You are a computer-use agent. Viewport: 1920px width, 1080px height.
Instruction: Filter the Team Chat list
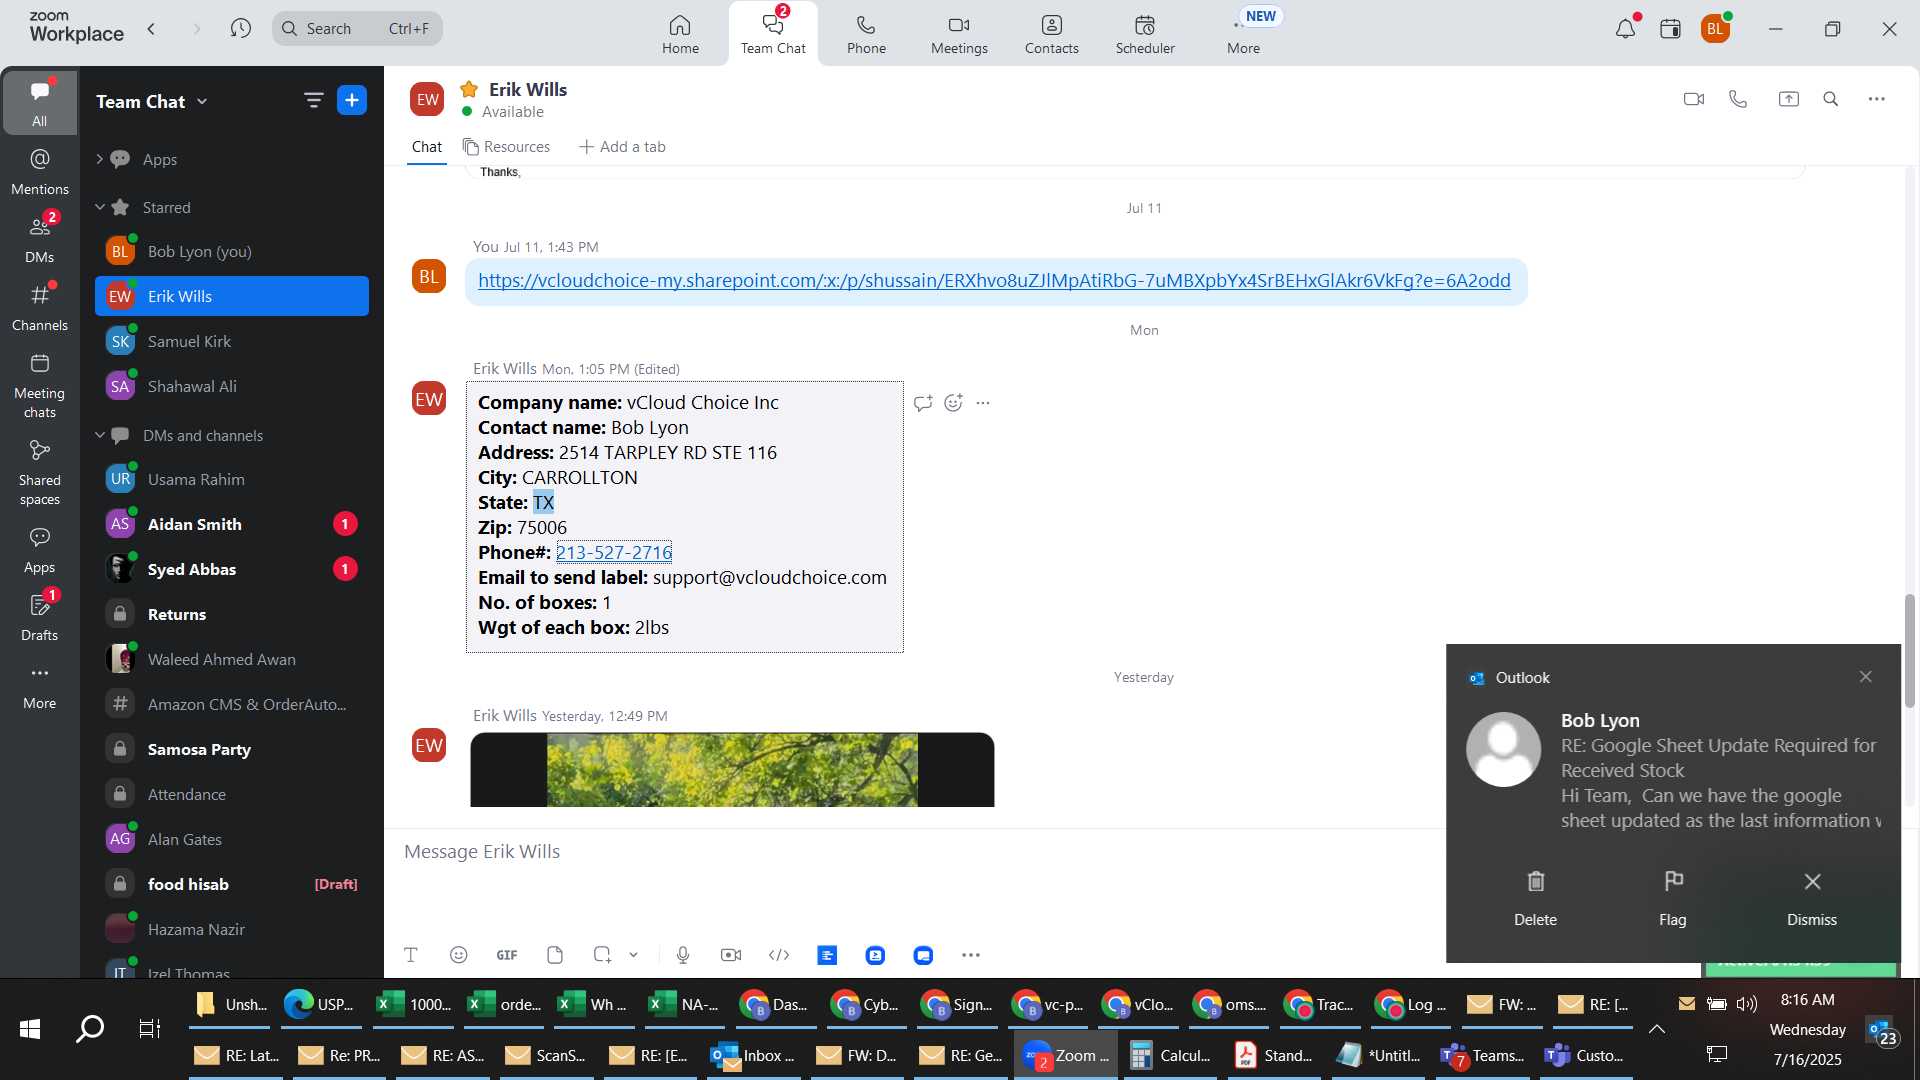tap(313, 100)
